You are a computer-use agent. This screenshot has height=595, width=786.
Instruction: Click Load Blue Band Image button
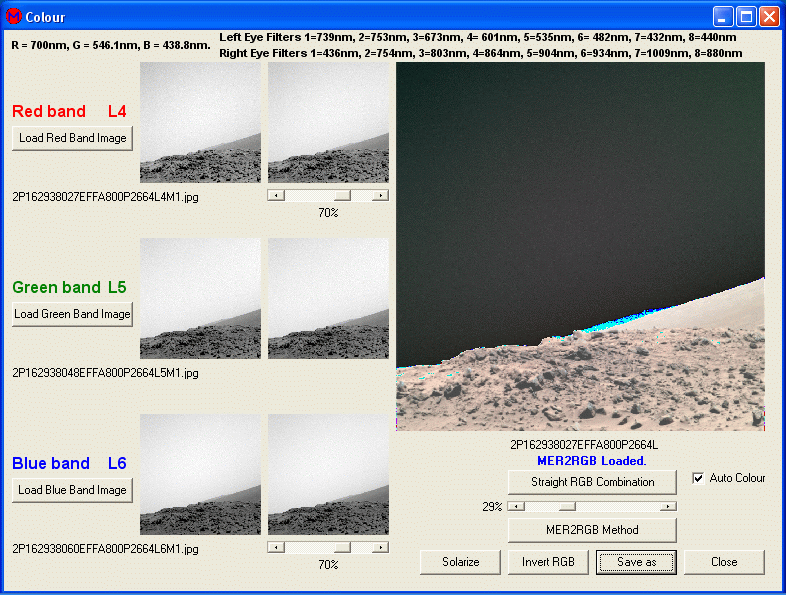click(x=73, y=490)
